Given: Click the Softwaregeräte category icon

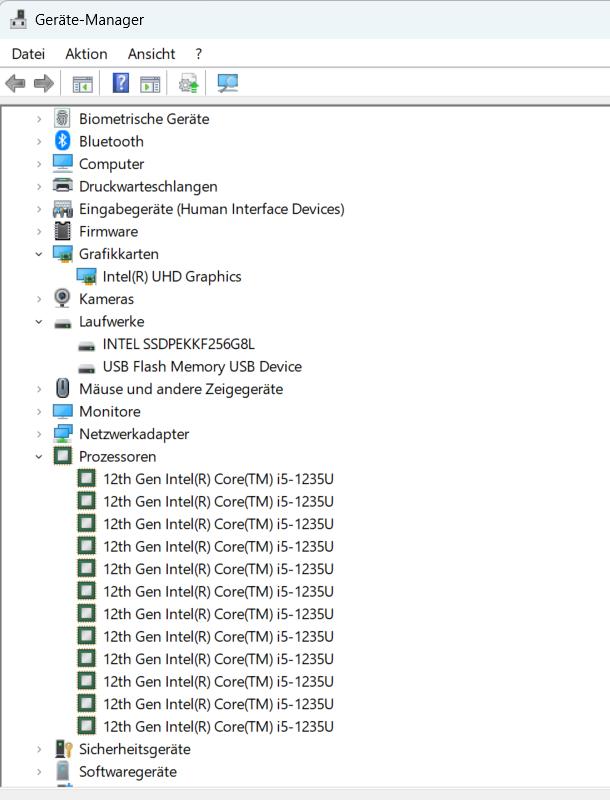Looking at the screenshot, I should (x=62, y=771).
